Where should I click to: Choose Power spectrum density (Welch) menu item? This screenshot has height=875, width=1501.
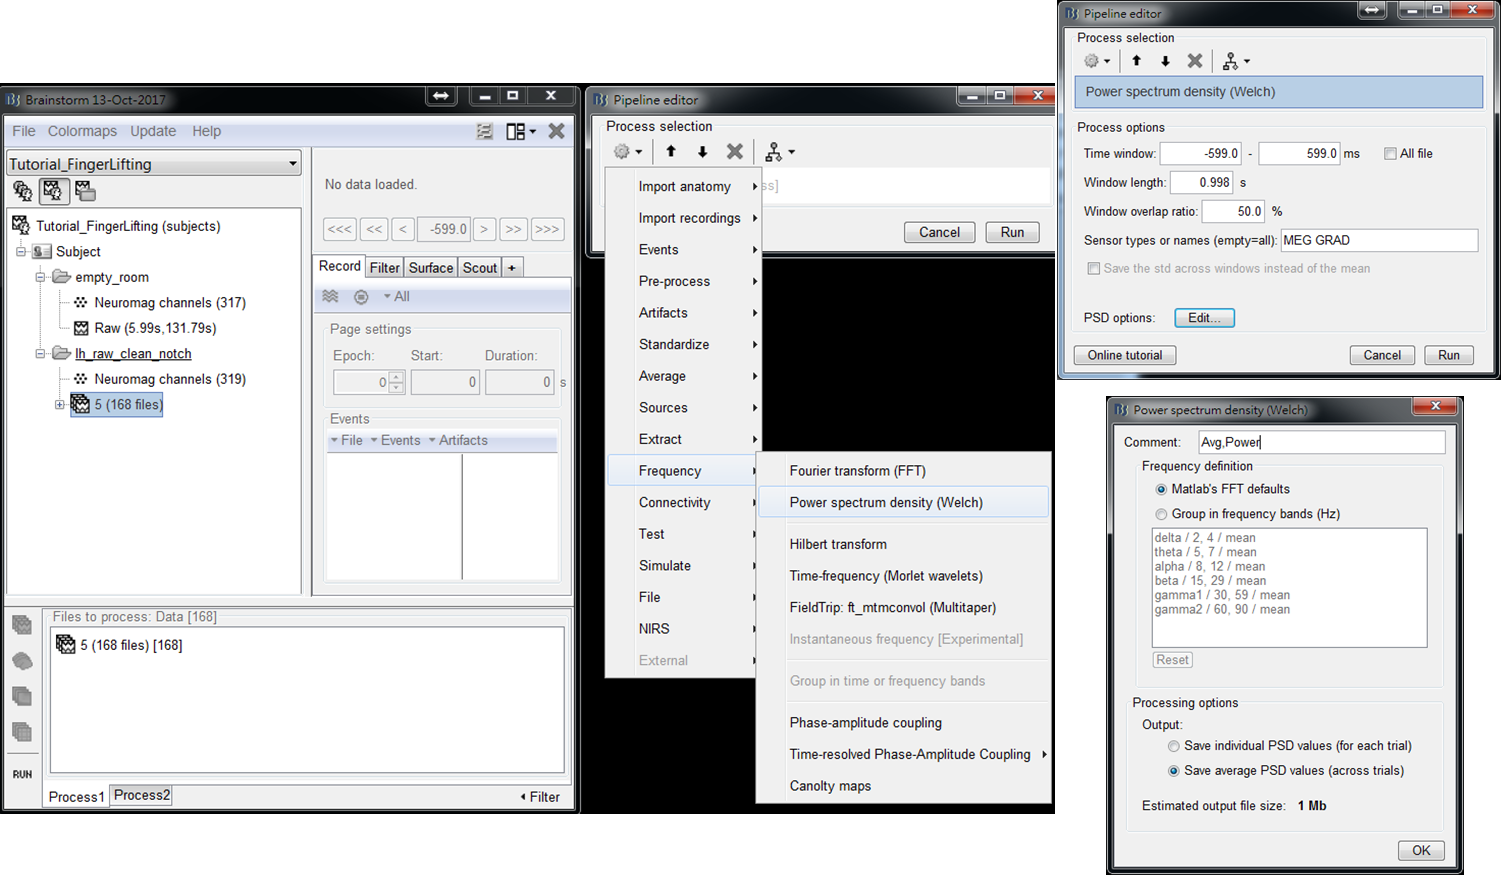point(904,502)
